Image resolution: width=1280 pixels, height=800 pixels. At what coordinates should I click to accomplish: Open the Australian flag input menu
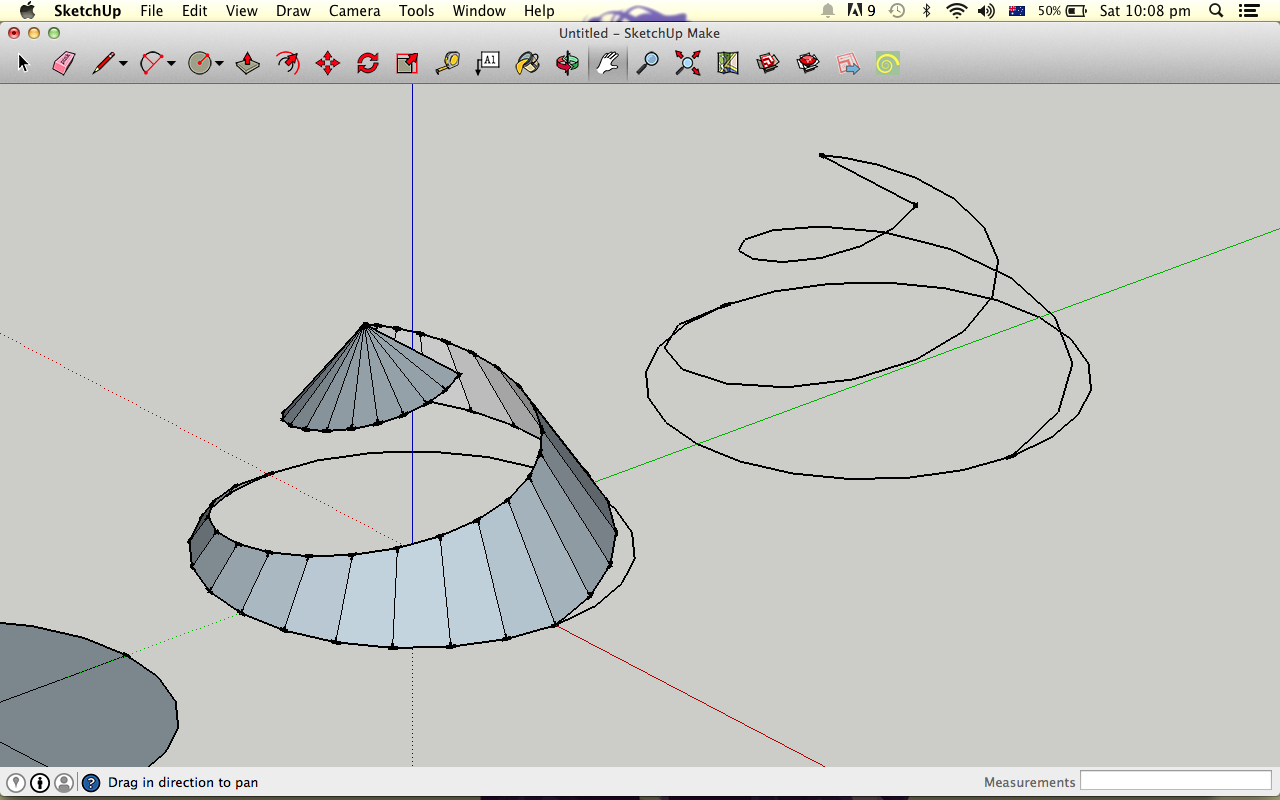click(x=1017, y=11)
